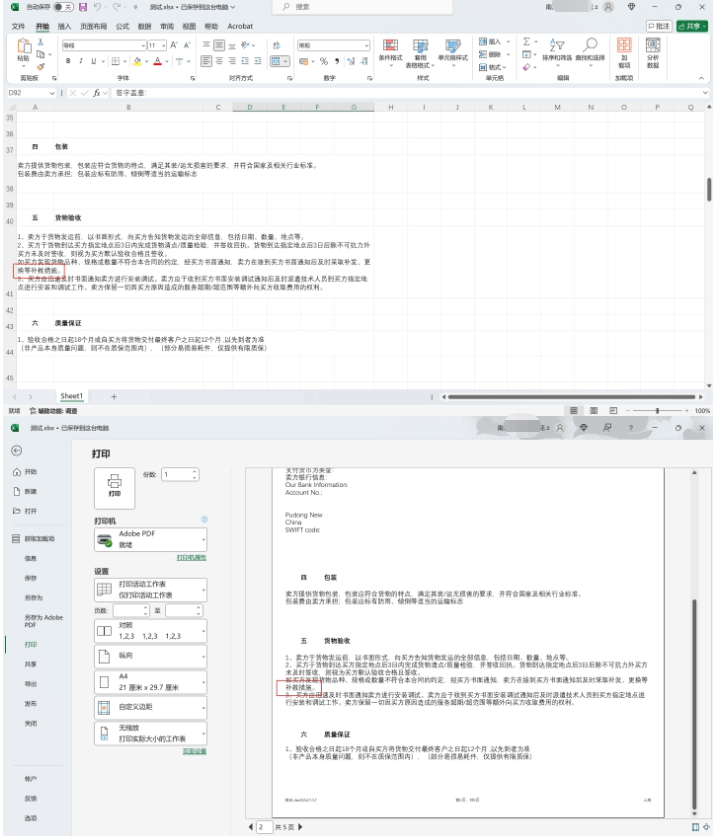Open the A4 paper size dropdown
The image size is (713, 840).
point(151,682)
